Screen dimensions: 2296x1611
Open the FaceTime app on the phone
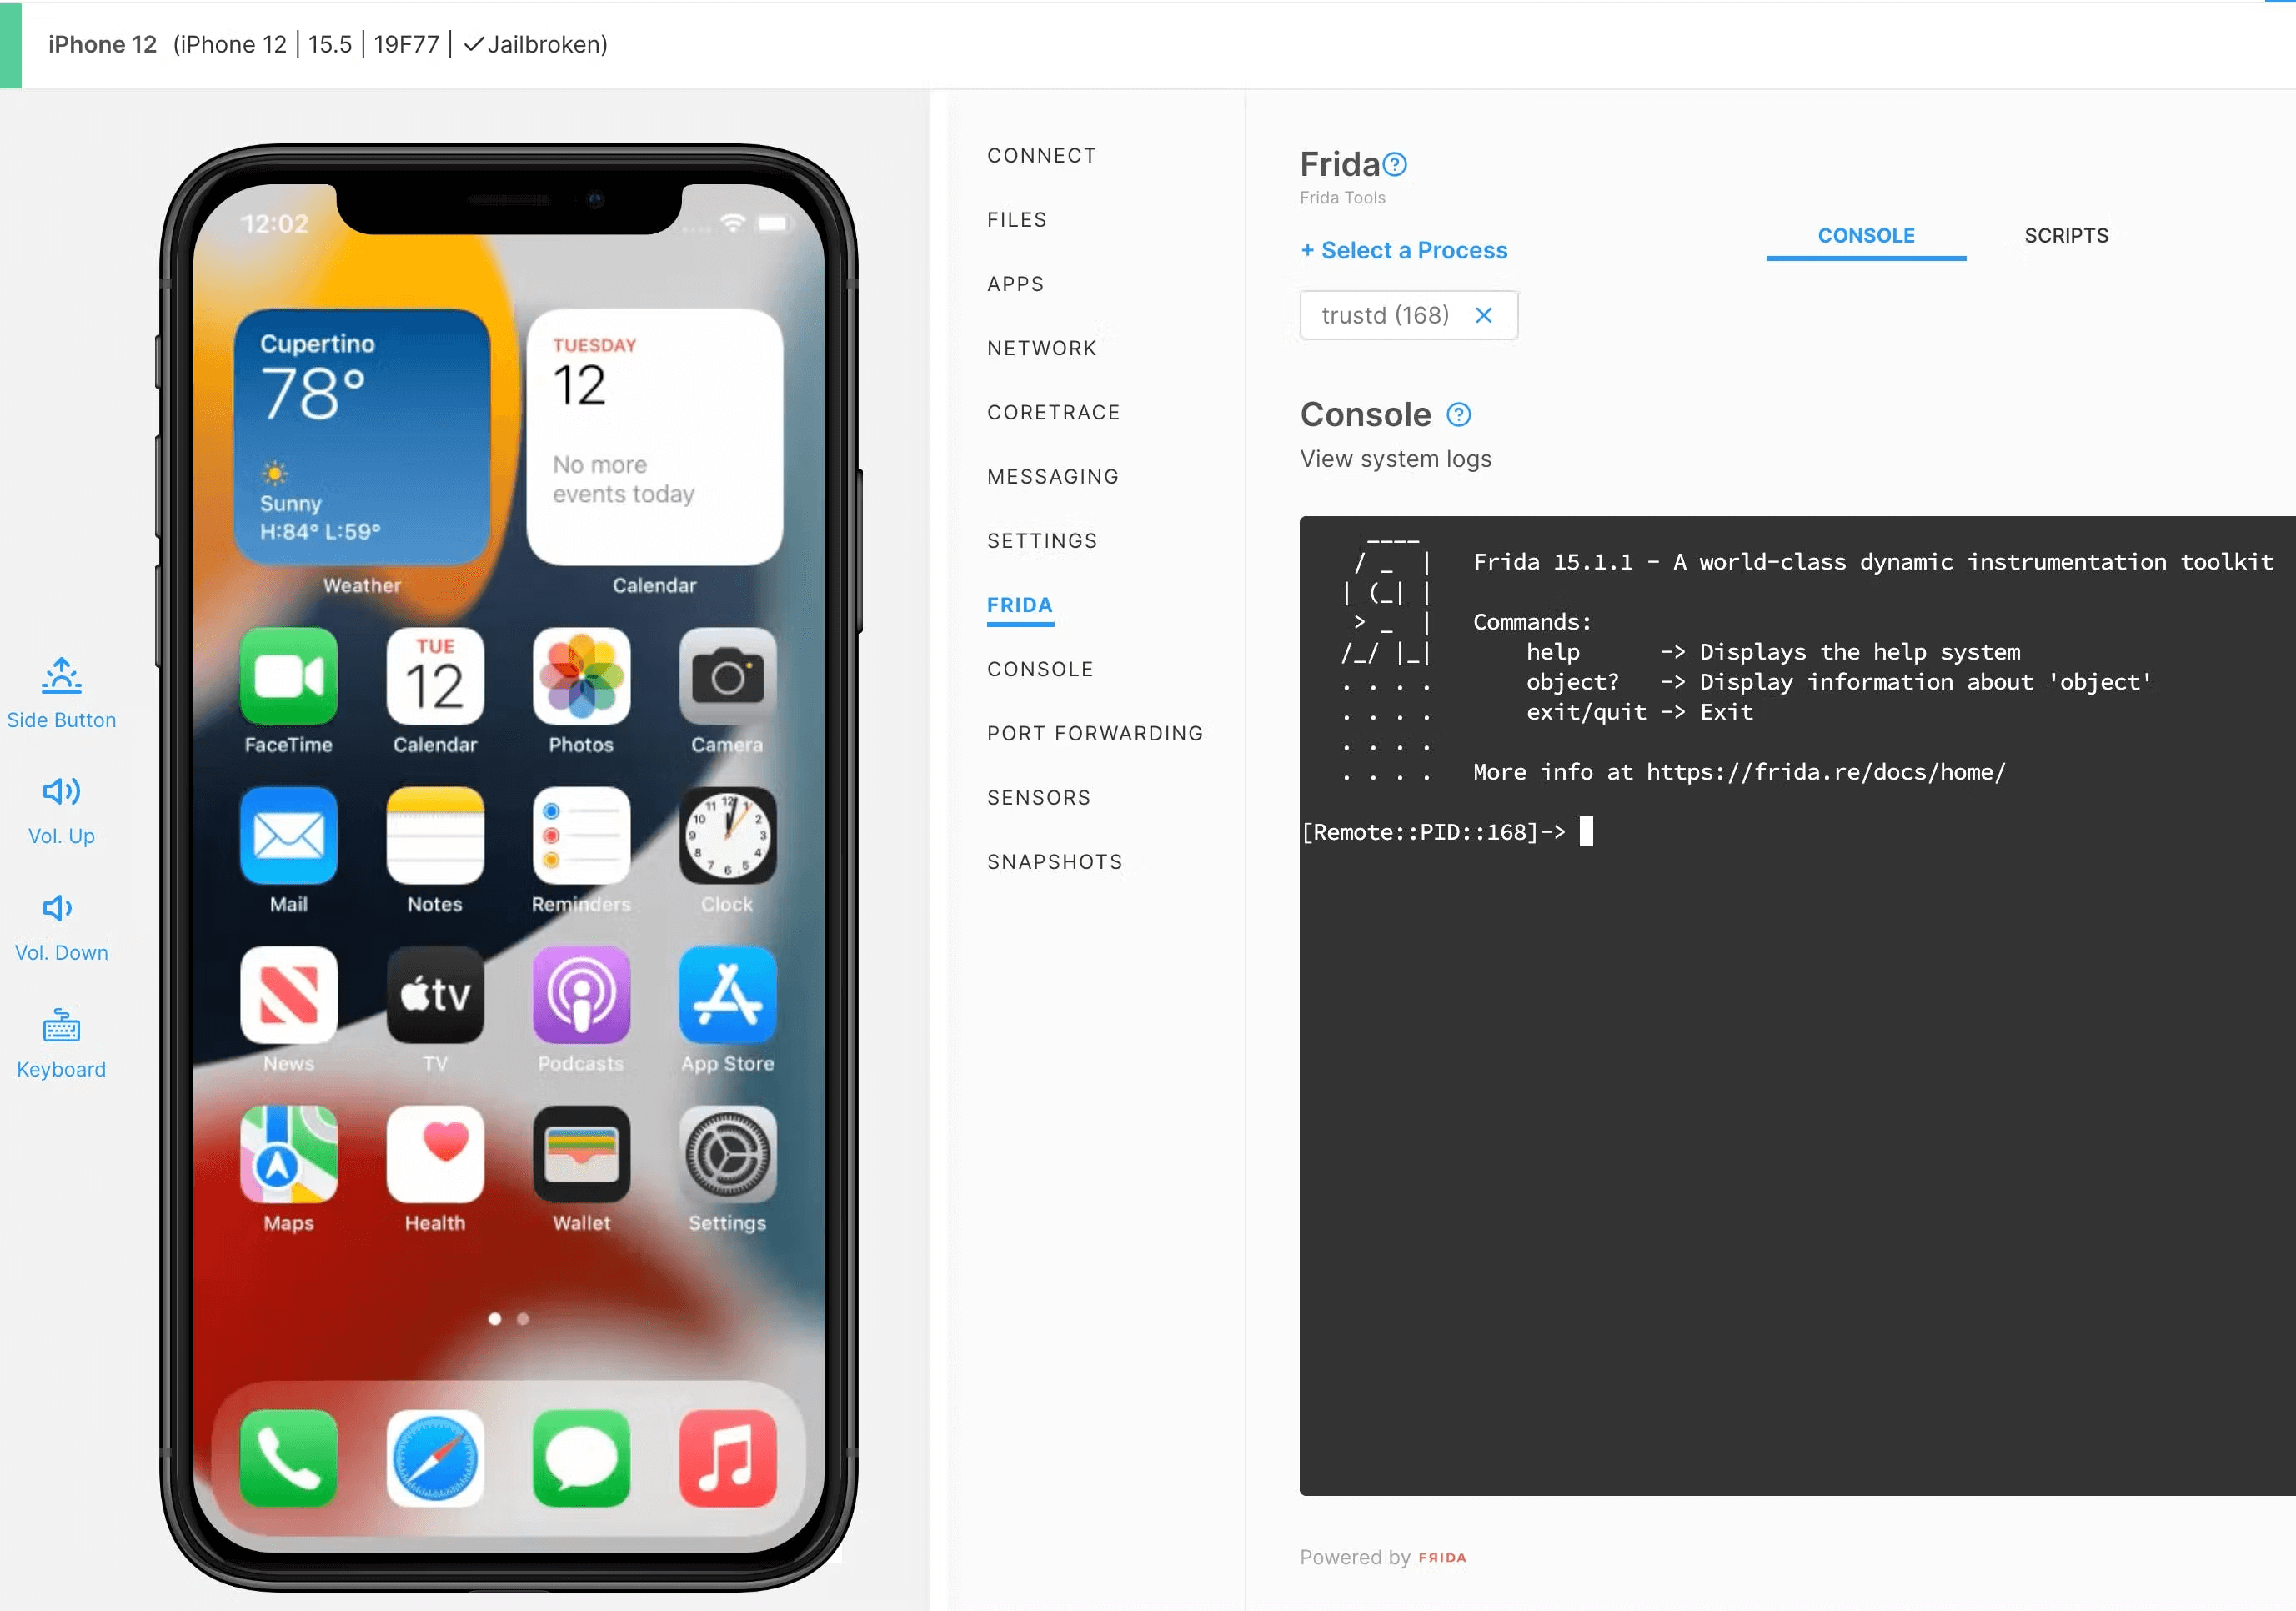tap(288, 677)
